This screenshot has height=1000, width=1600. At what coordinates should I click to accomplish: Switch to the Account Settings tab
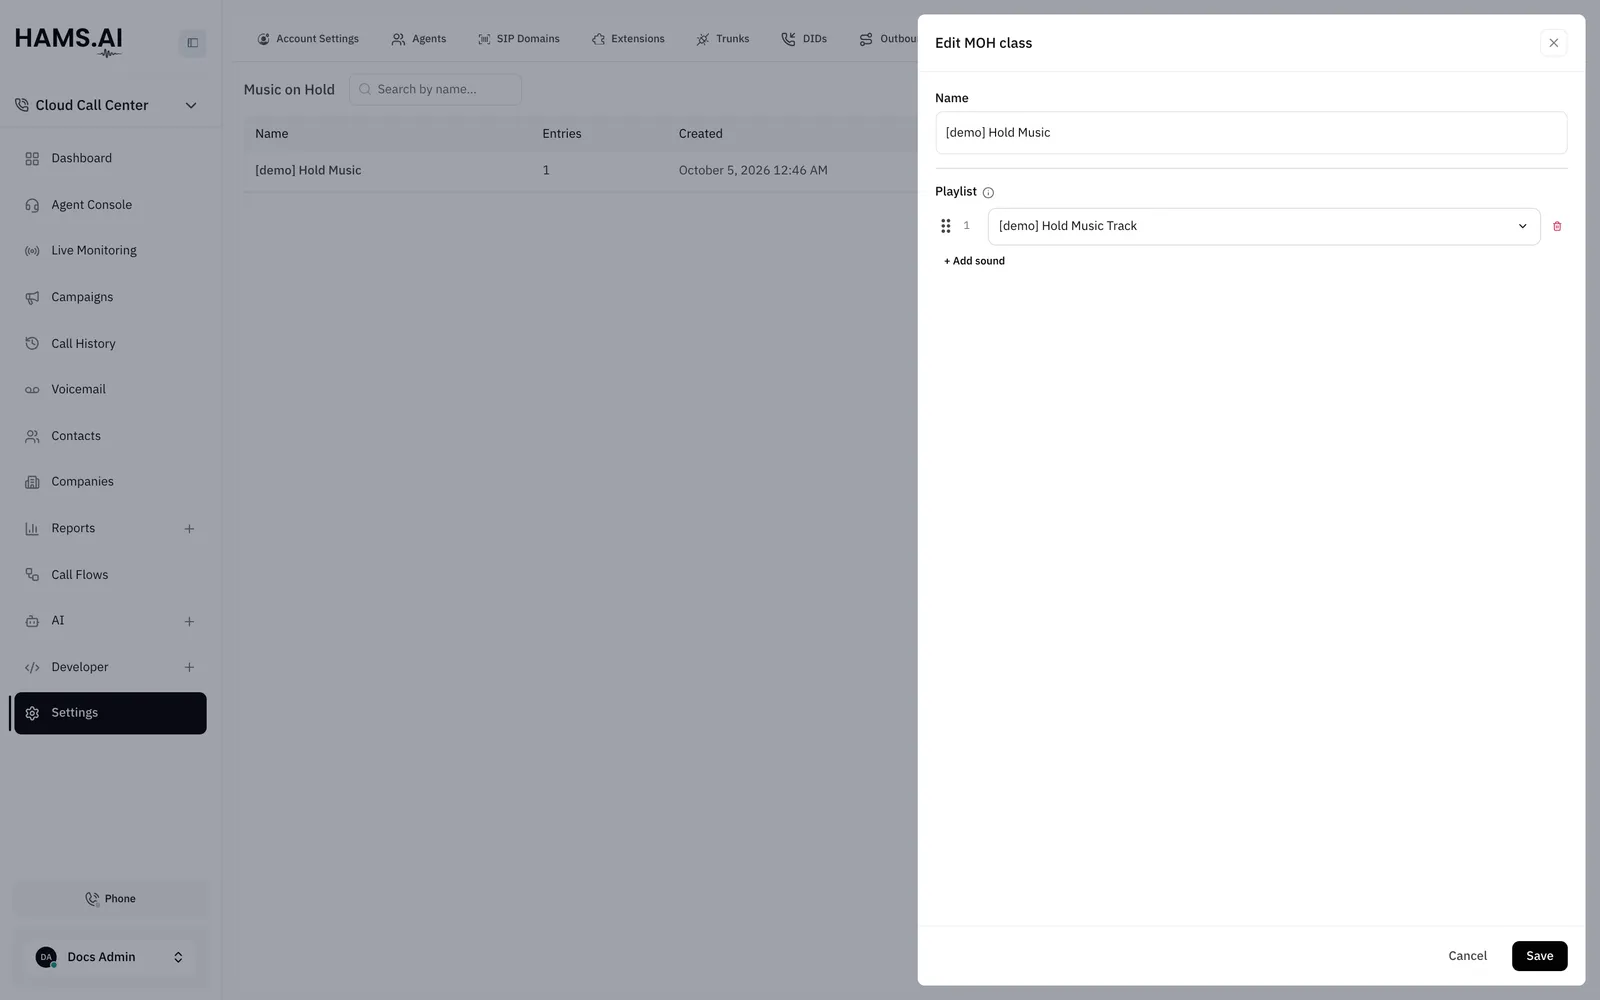308,39
